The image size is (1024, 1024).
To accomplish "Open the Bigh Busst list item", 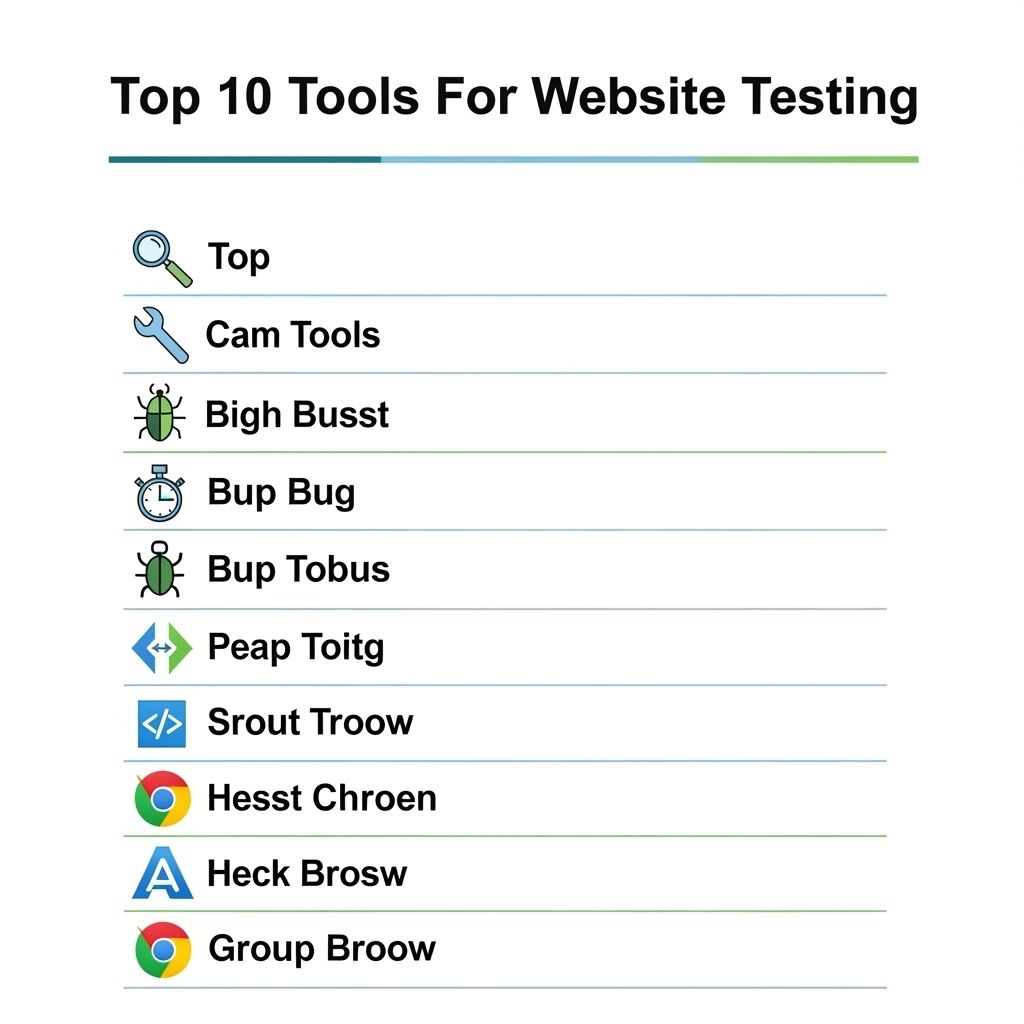I will tap(297, 414).
